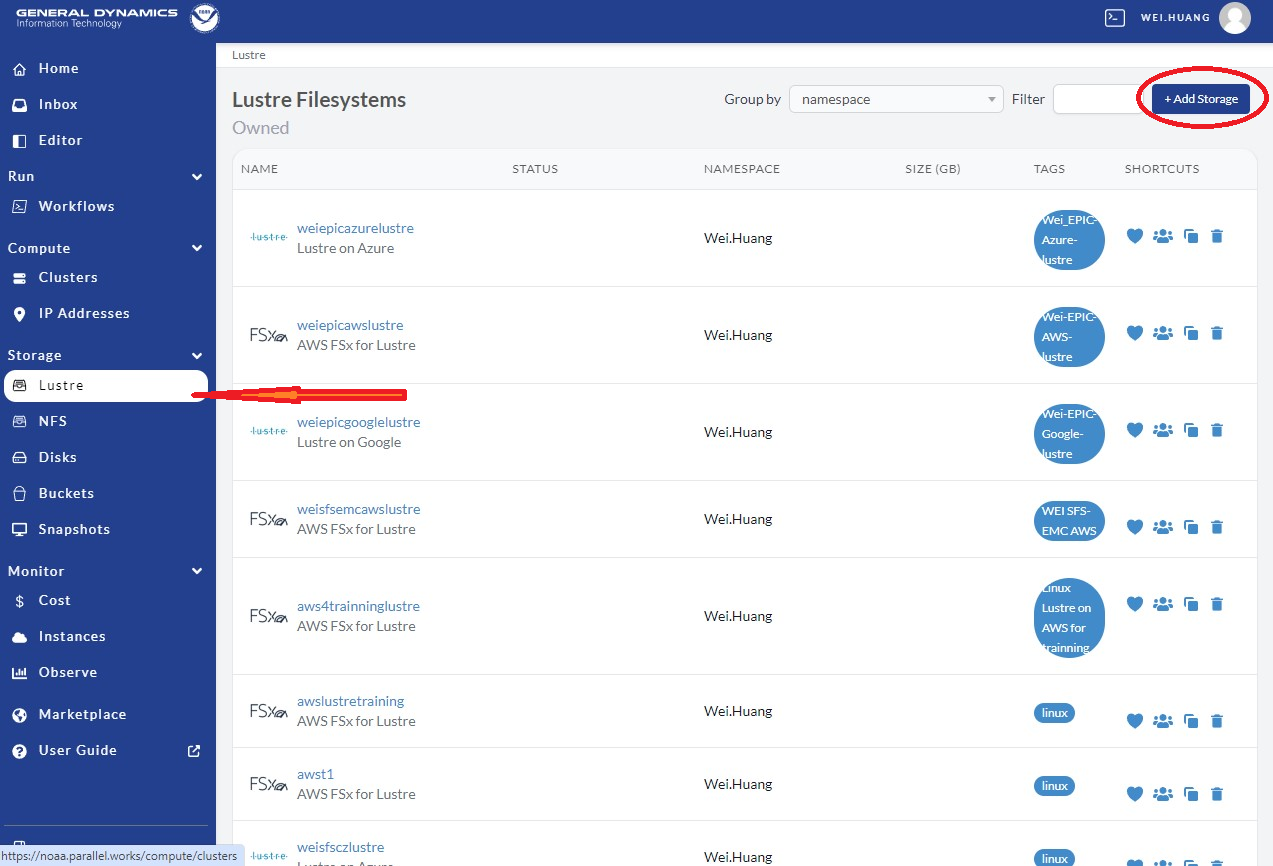Open Marketplace from sidebar

(x=82, y=714)
